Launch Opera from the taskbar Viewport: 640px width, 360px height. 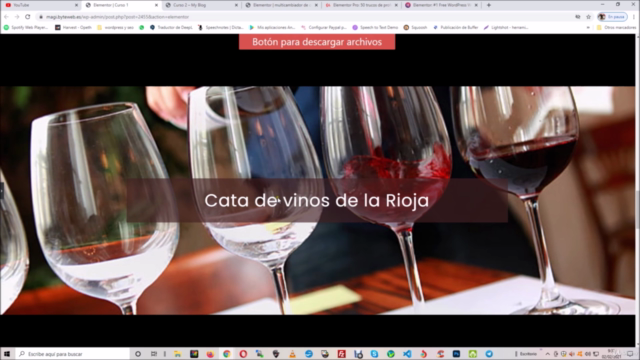[x=243, y=354]
